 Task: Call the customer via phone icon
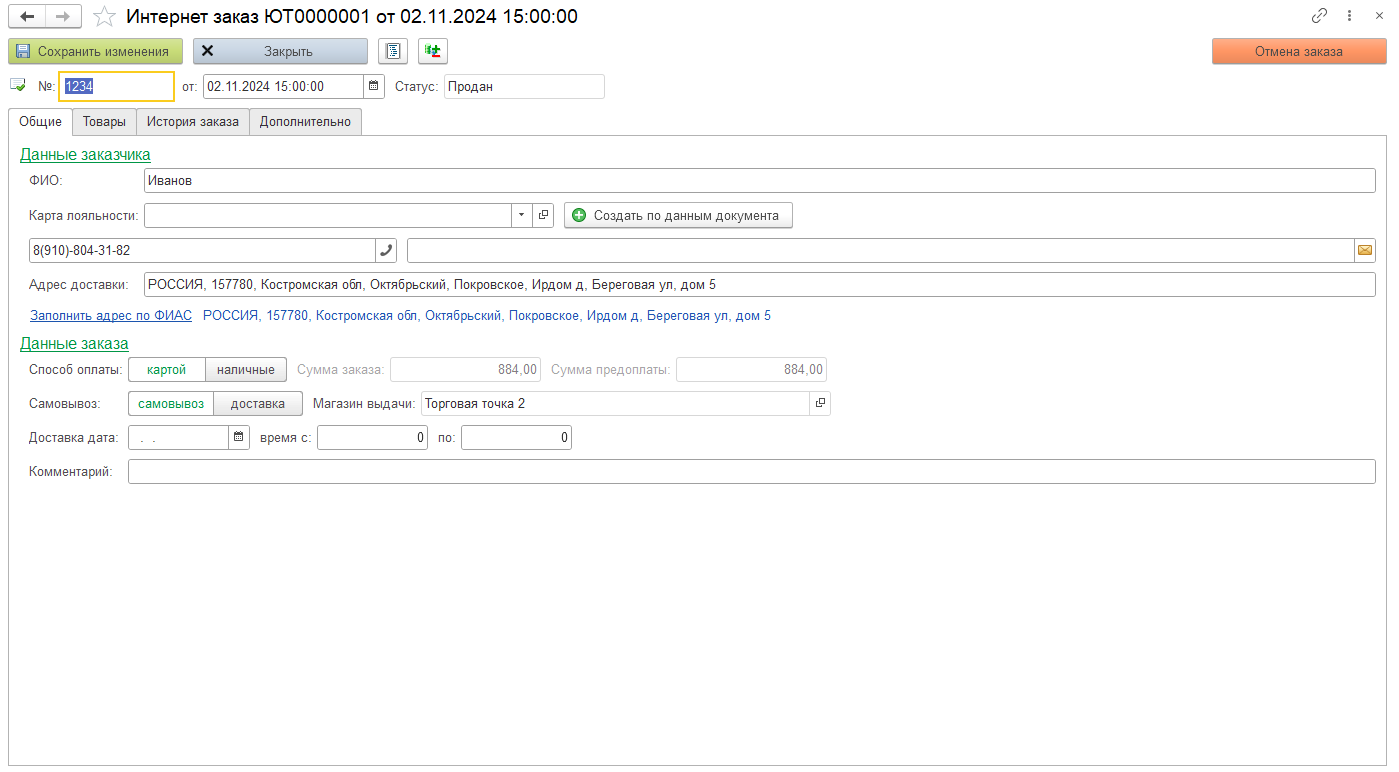[386, 250]
